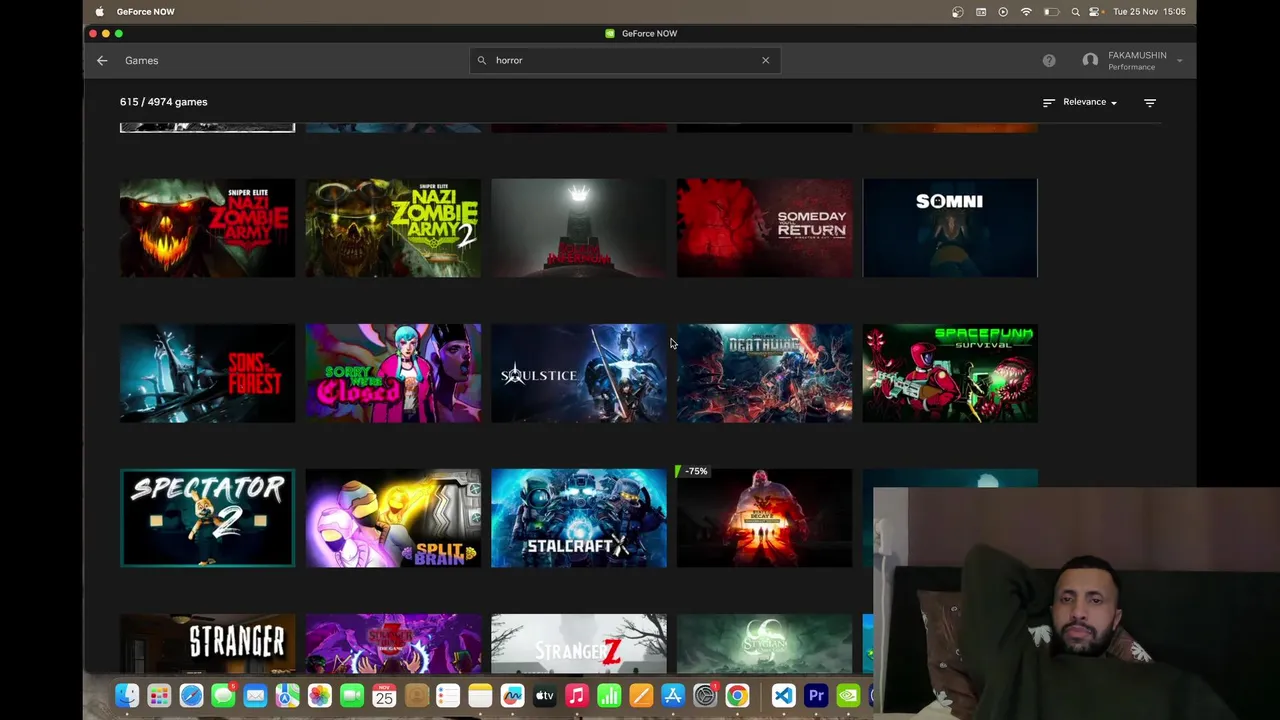Screen dimensions: 1280x720
Task: Open the Nazi Zombie Army 2 tile
Action: point(393,228)
